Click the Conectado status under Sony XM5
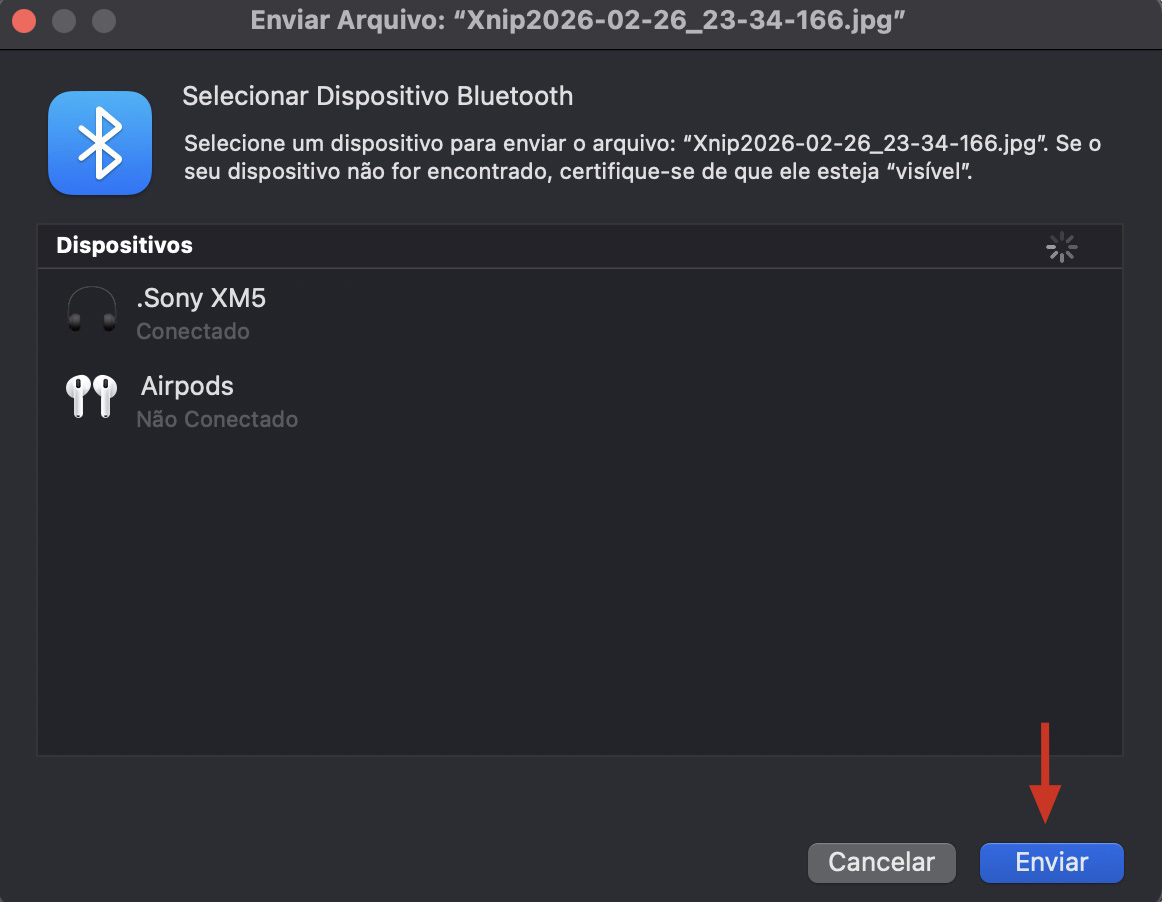1162x902 pixels. (x=193, y=331)
